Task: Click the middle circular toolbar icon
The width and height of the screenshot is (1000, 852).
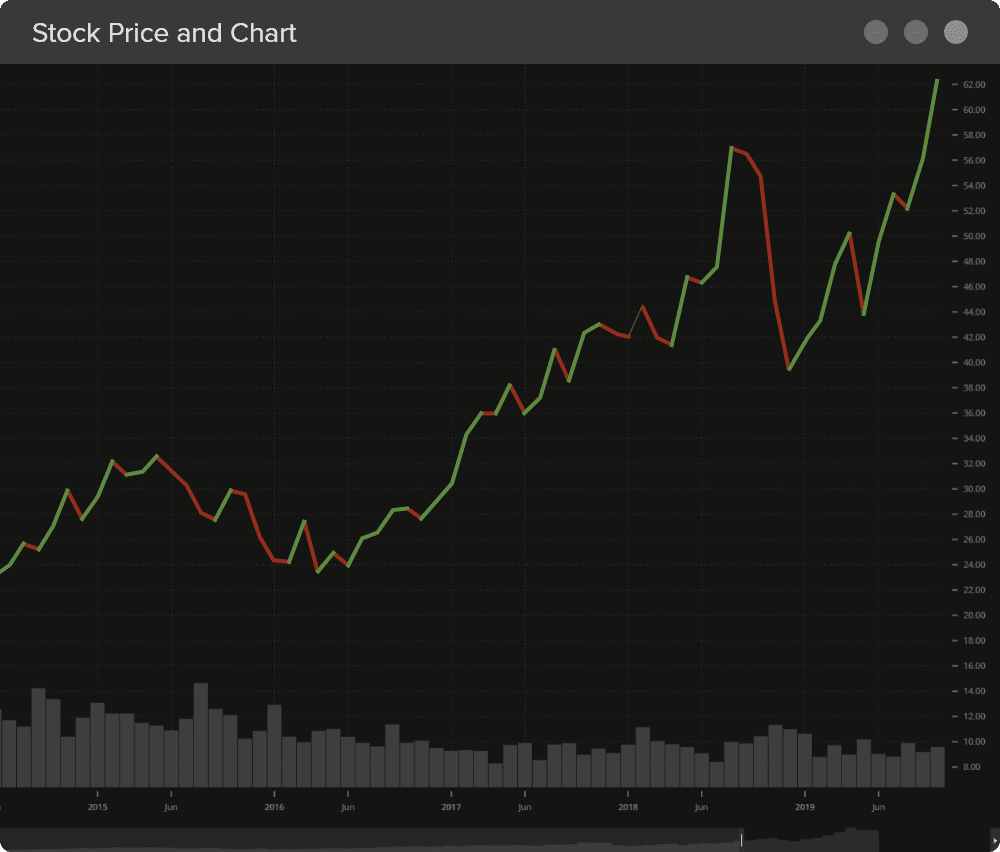Action: click(915, 32)
